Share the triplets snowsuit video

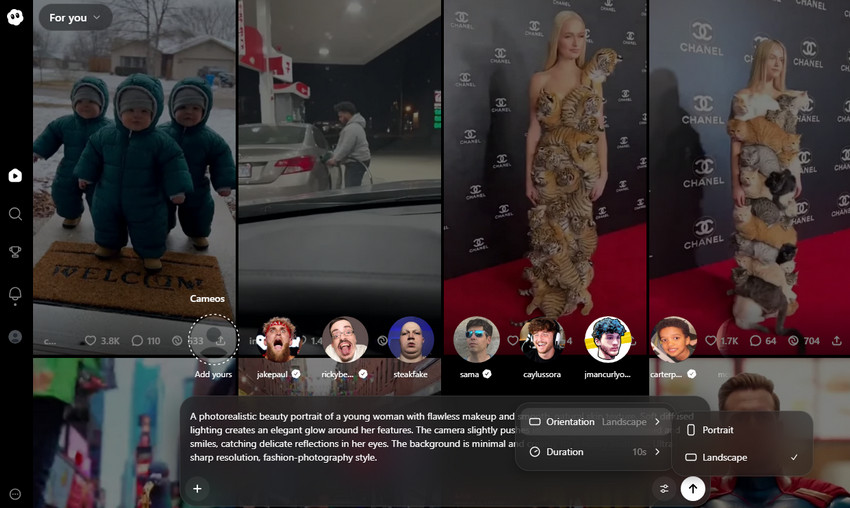coord(221,340)
